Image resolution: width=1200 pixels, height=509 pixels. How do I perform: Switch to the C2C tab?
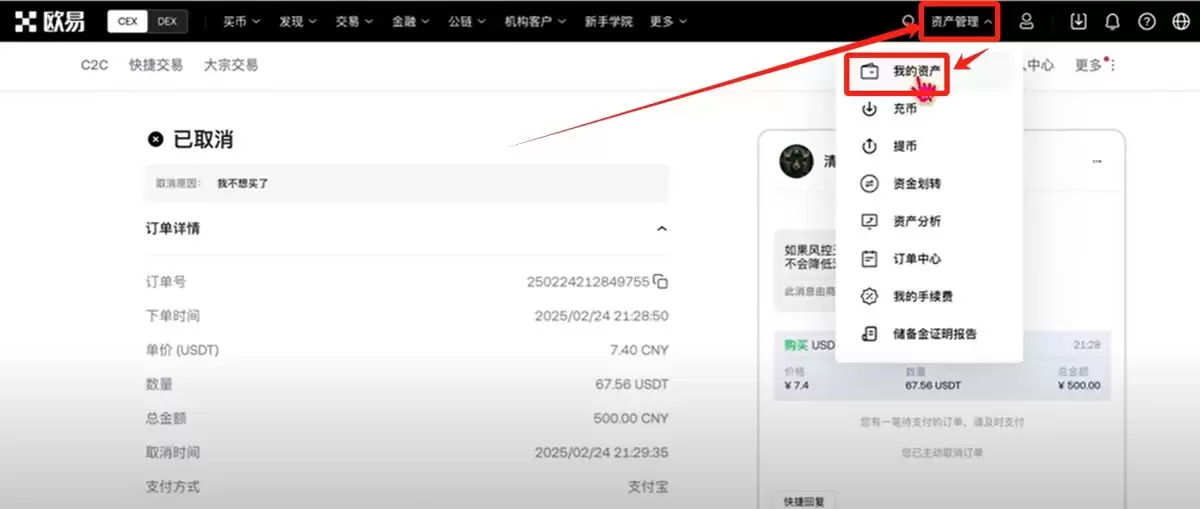pos(94,65)
